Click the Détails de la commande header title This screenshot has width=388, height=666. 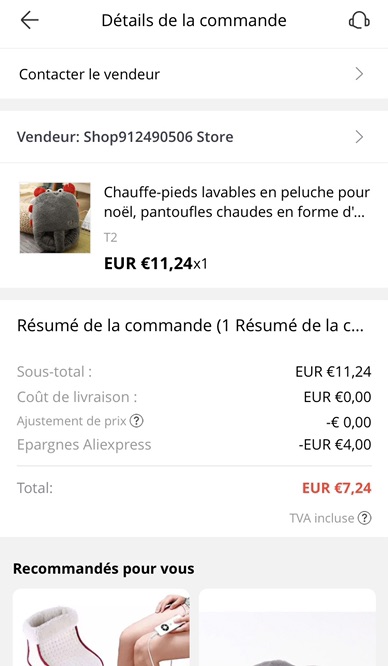[x=194, y=20]
